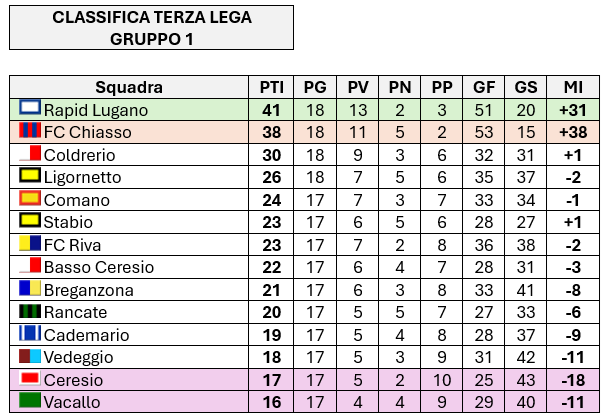Select the Ceresio team name cell
This screenshot has width=604, height=419.
pos(129,380)
